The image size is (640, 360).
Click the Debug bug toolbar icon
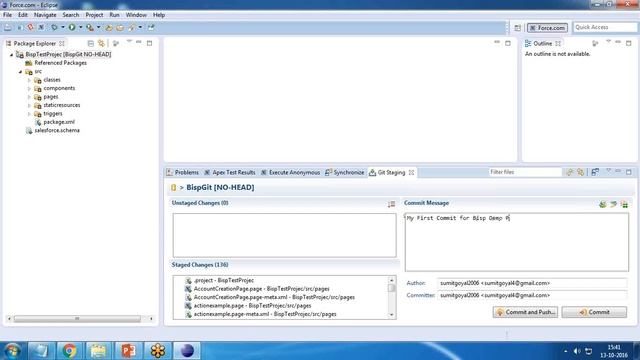pyautogui.click(x=54, y=27)
